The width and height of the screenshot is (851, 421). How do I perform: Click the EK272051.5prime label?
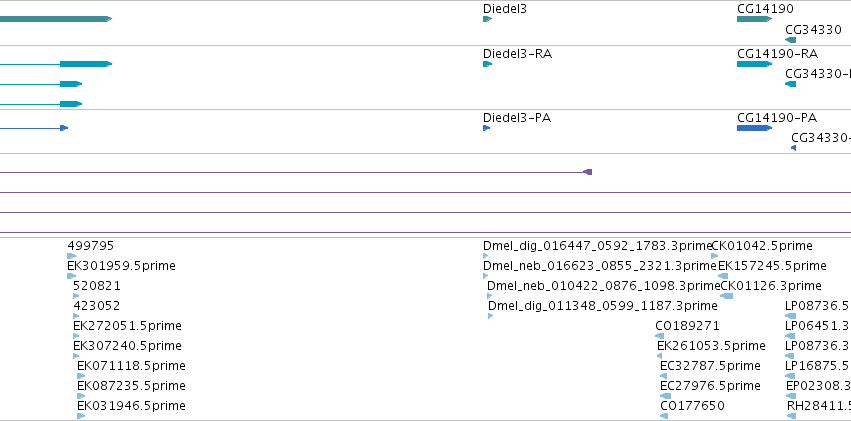[128, 326]
